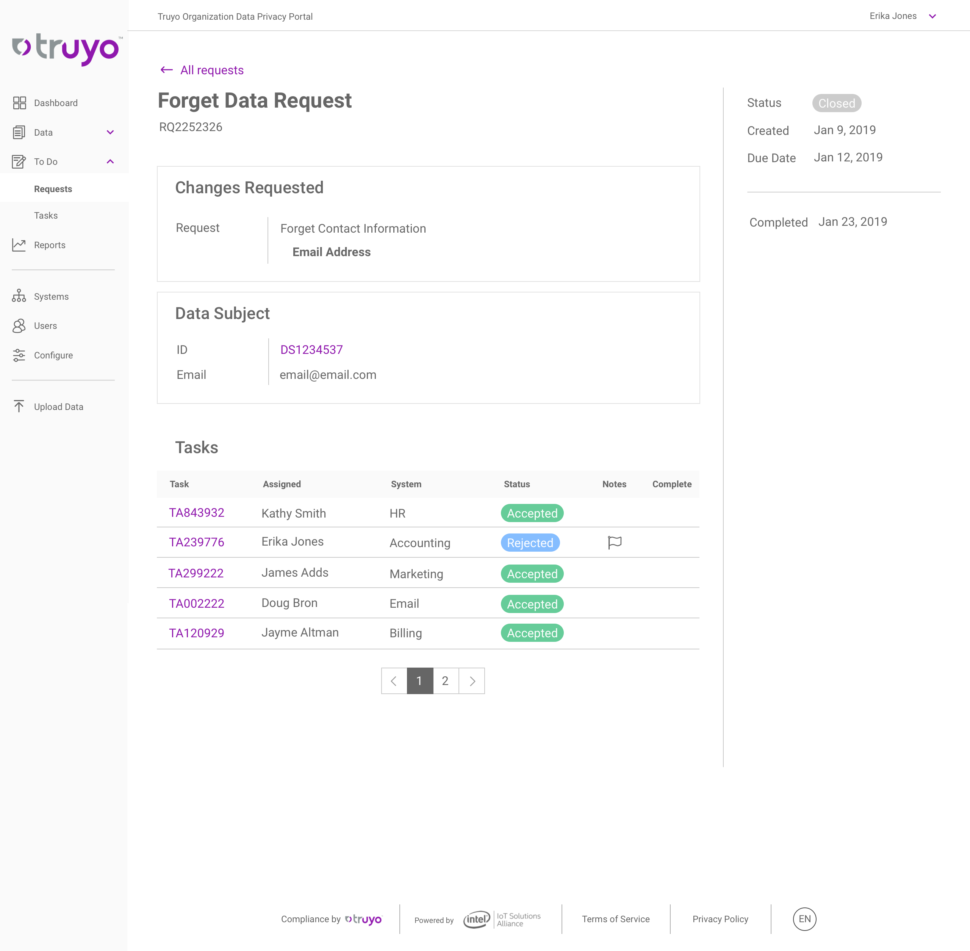
Task: Click the Users people icon
Action: coord(19,326)
